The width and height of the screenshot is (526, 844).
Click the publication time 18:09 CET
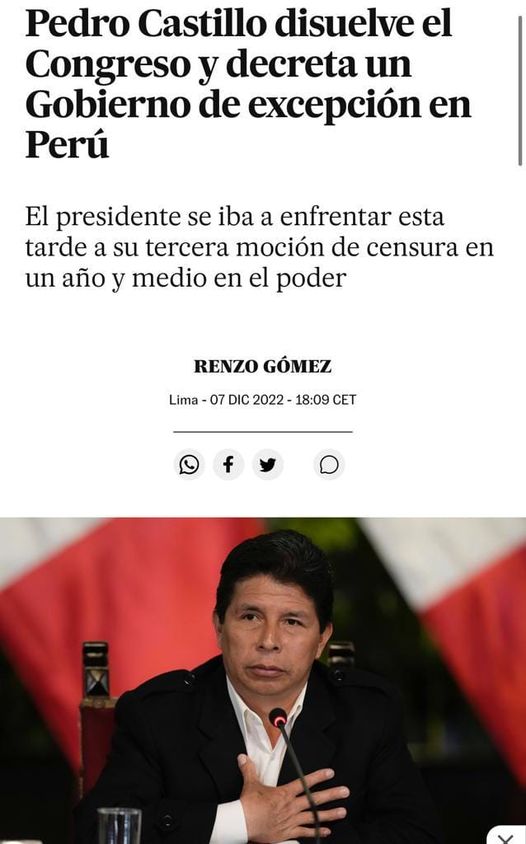click(326, 400)
